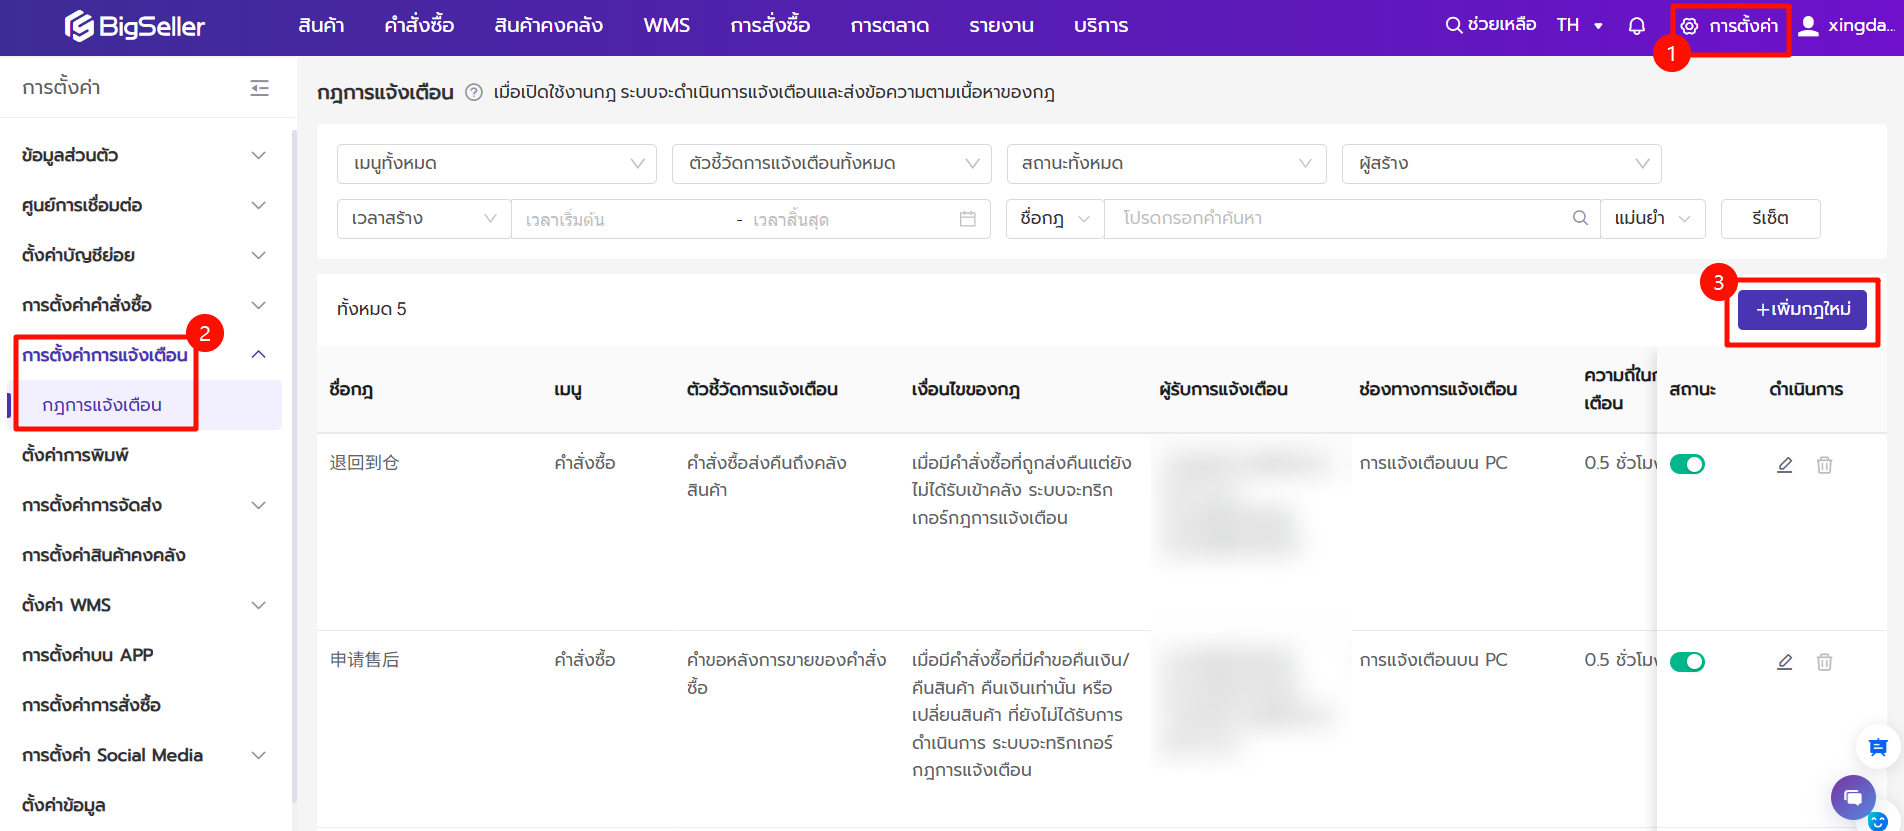Open the TH language selector
The image size is (1904, 831).
tap(1579, 26)
